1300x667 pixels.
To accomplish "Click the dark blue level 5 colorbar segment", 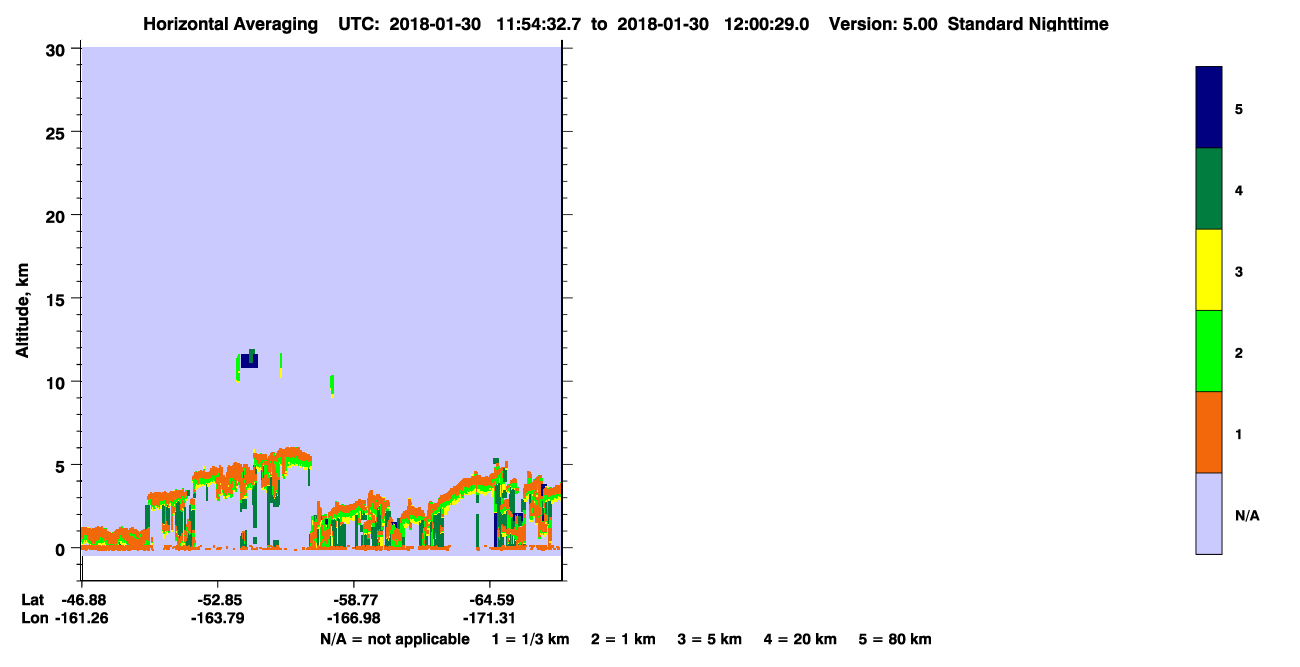I will point(1208,108).
